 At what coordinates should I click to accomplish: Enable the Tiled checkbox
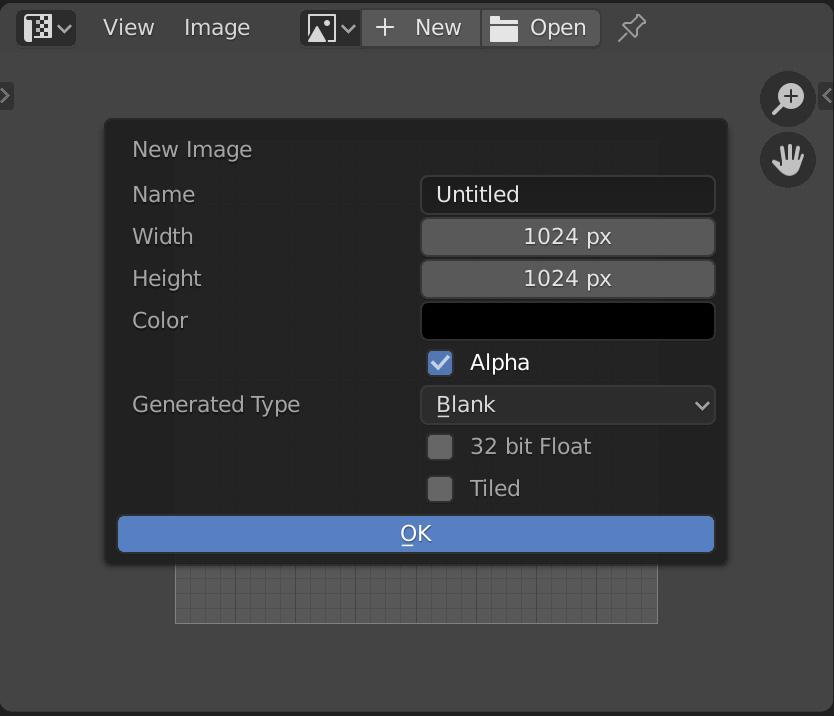click(440, 488)
